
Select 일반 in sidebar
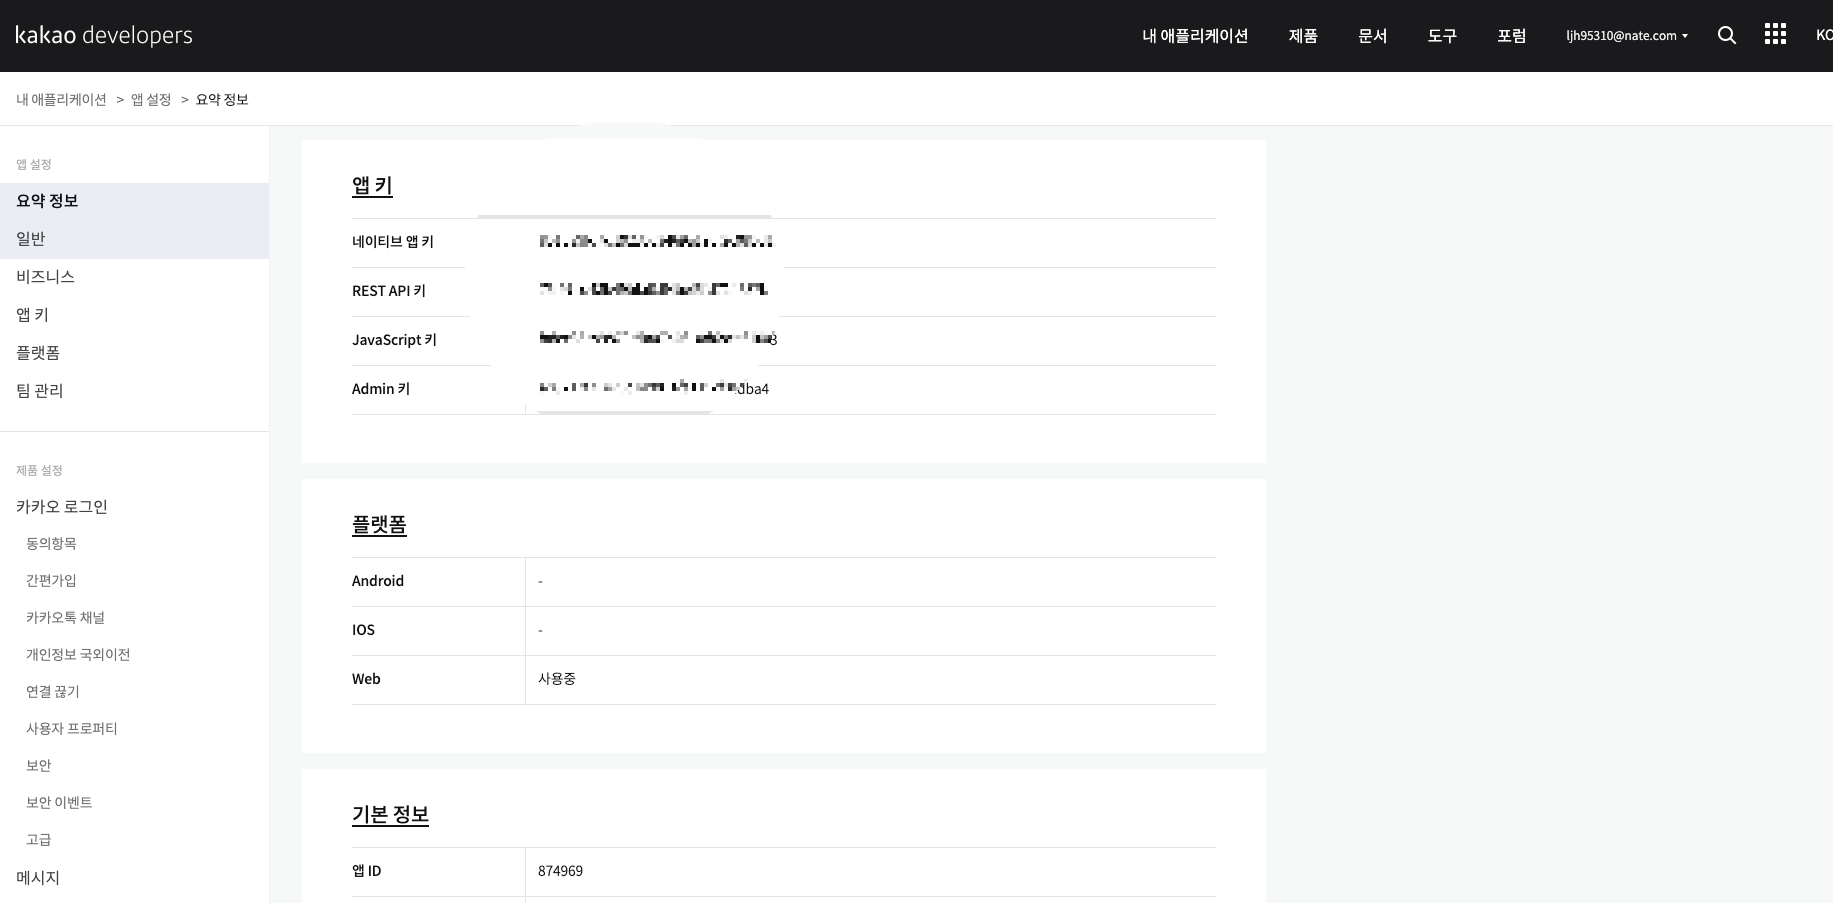pyautogui.click(x=134, y=239)
